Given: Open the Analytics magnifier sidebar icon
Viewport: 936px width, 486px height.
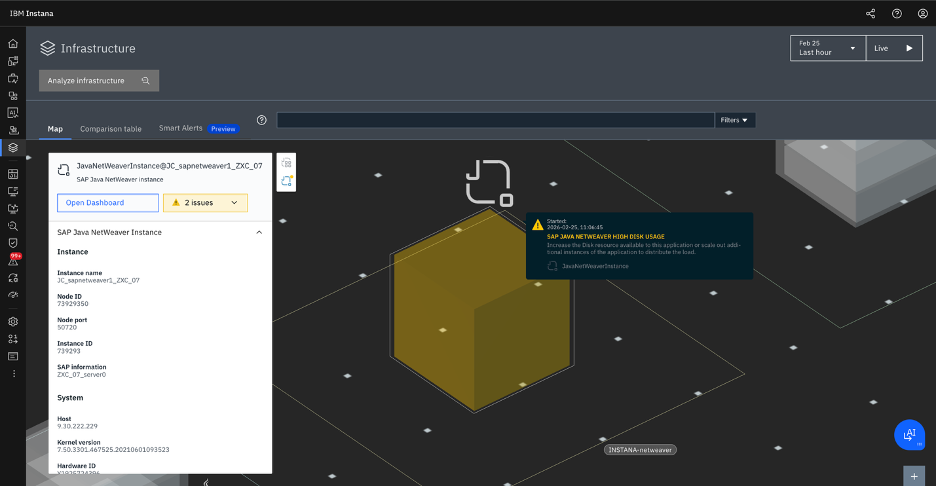Looking at the screenshot, I should click(x=13, y=226).
